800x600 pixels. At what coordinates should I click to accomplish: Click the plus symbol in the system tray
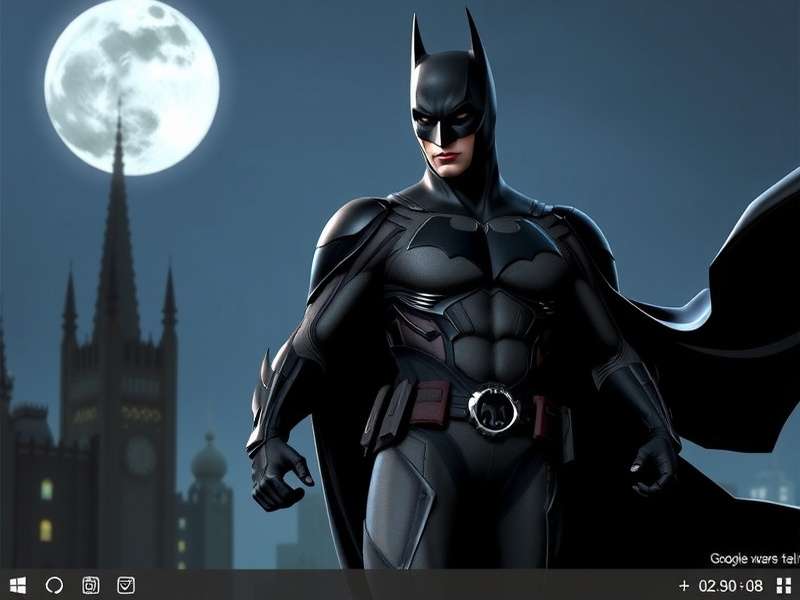click(684, 583)
